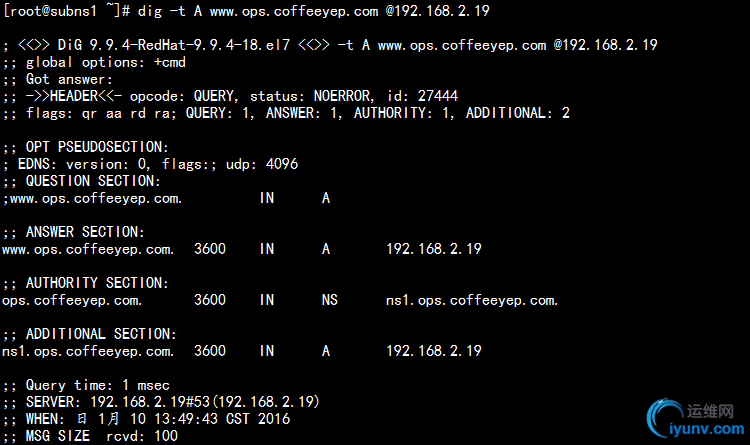The height and width of the screenshot is (445, 750).
Task: Click the 'AUTHORITY SECTION' heading
Action: [96, 283]
